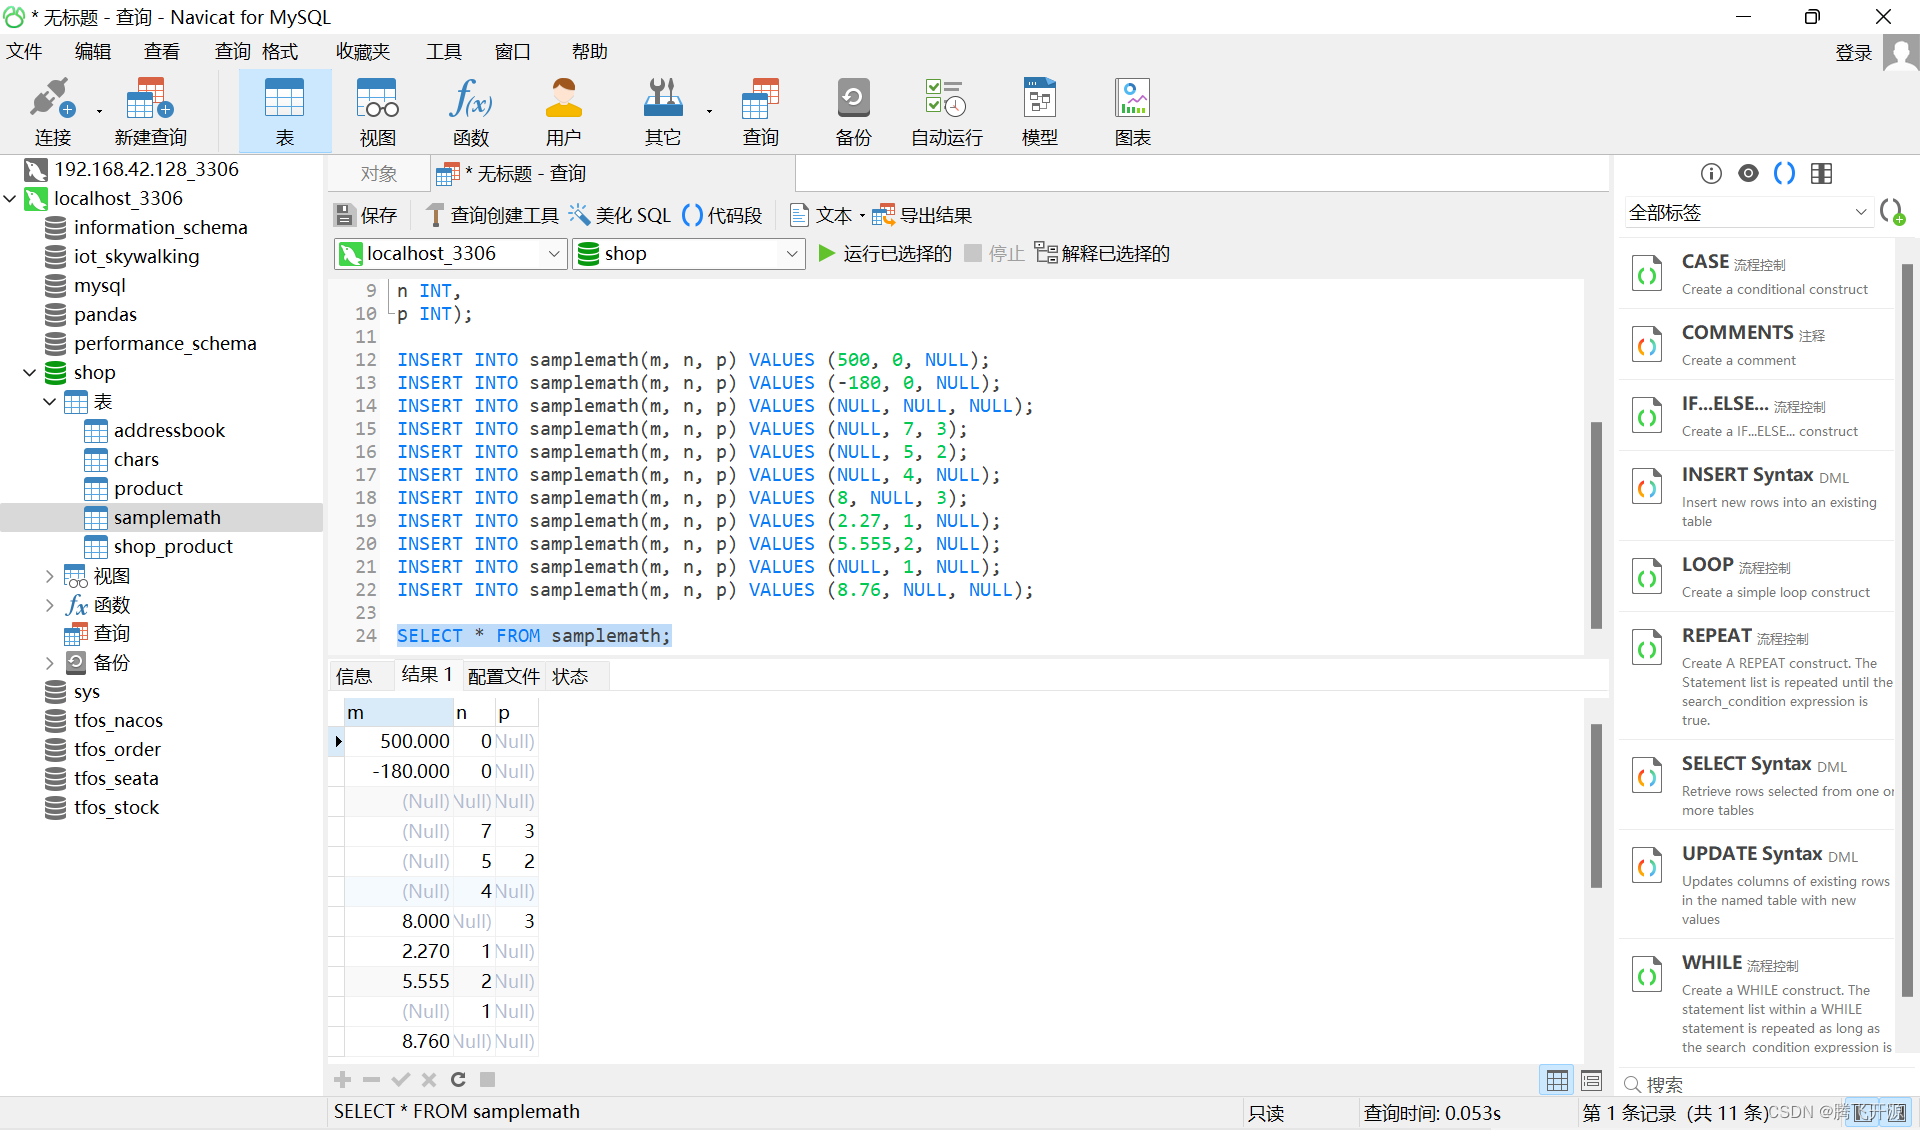This screenshot has width=1920, height=1130.
Task: Explain the selected query (解释已选择的)
Action: (1102, 253)
